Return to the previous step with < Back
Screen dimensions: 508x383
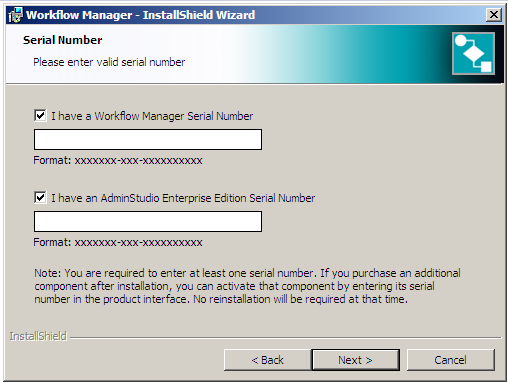click(x=268, y=360)
